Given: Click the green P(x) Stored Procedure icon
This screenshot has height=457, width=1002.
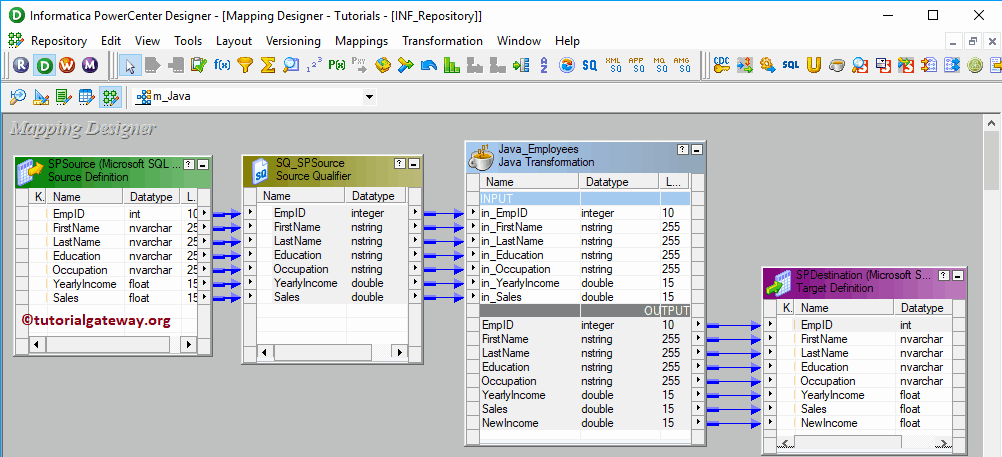Looking at the screenshot, I should pos(337,65).
